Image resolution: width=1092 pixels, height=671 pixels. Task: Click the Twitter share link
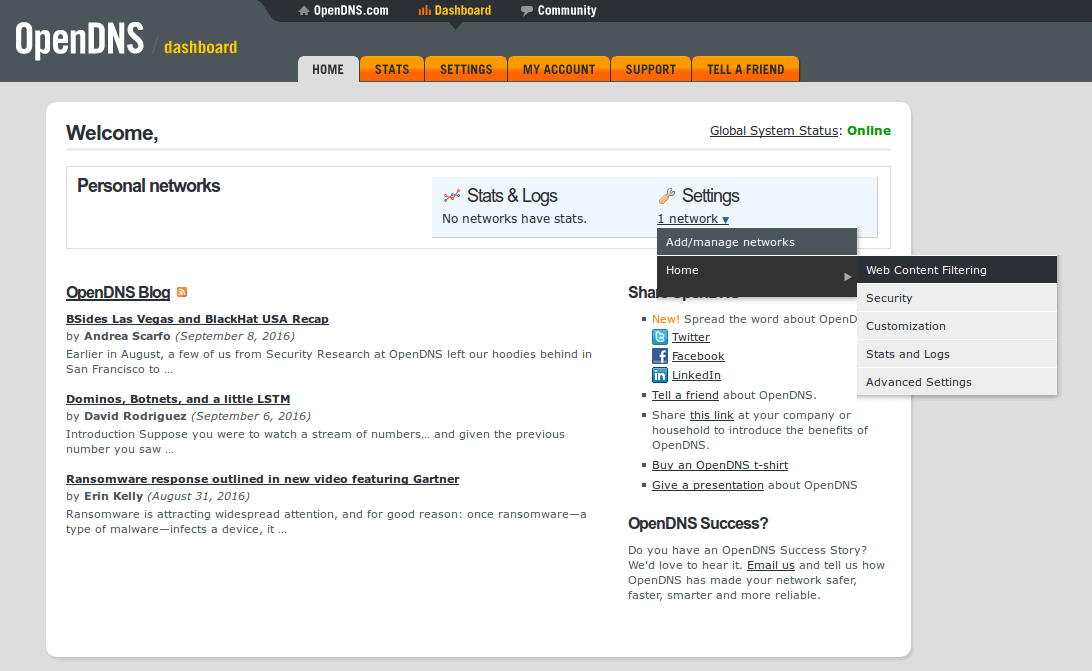[691, 337]
